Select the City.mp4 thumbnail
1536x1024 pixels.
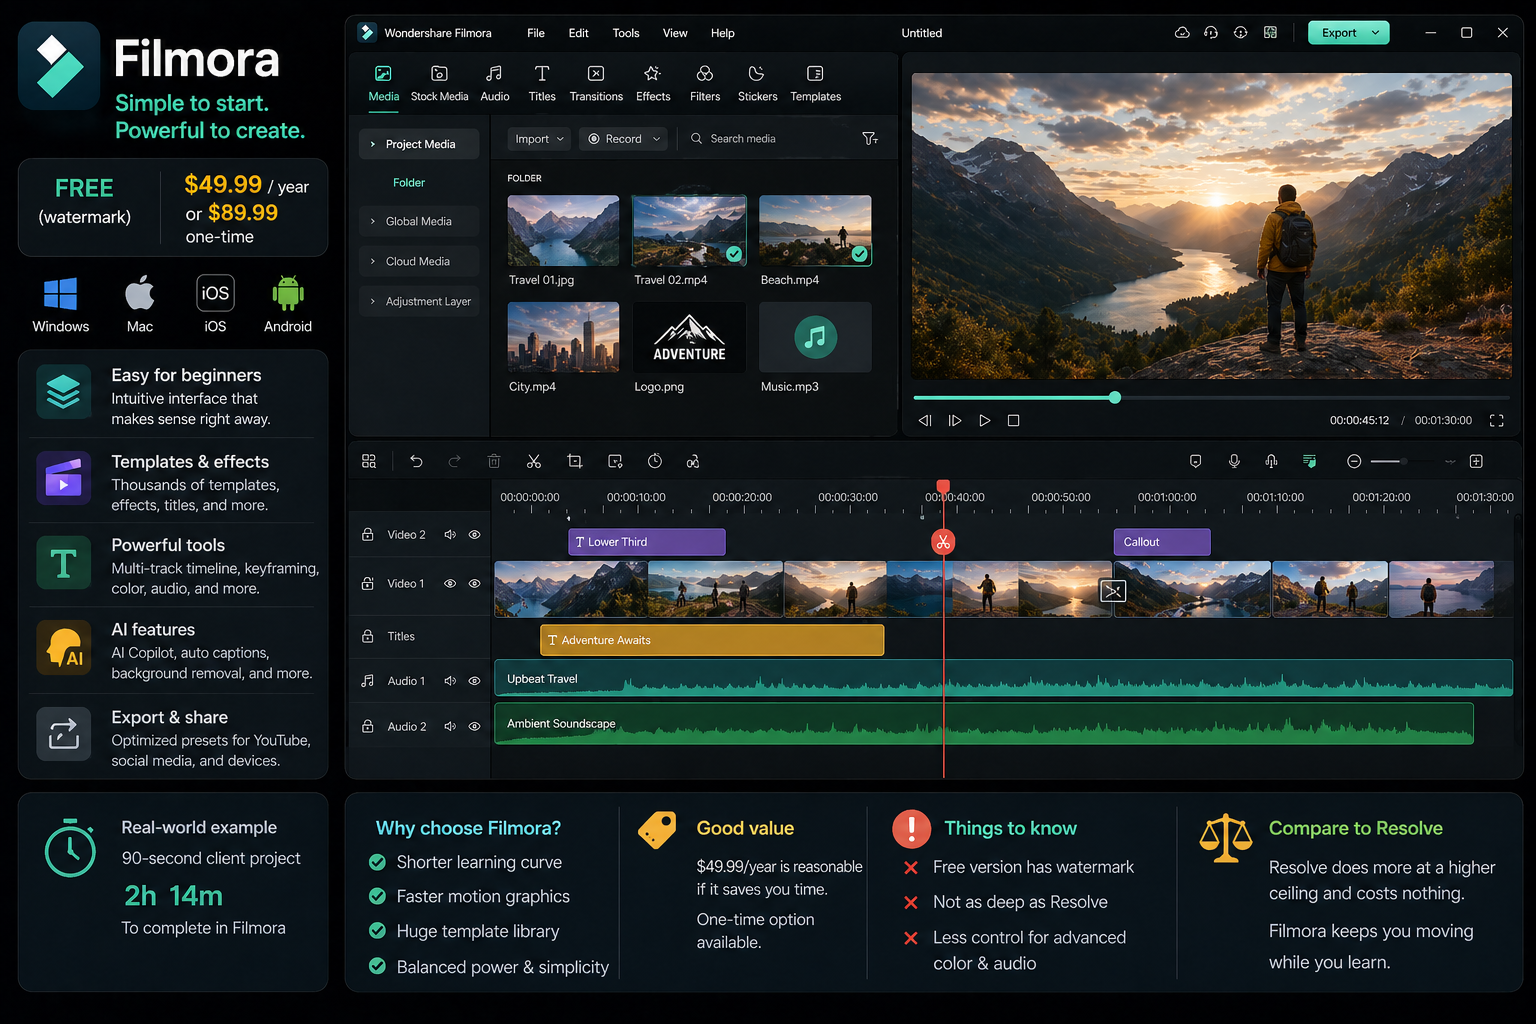click(x=563, y=337)
